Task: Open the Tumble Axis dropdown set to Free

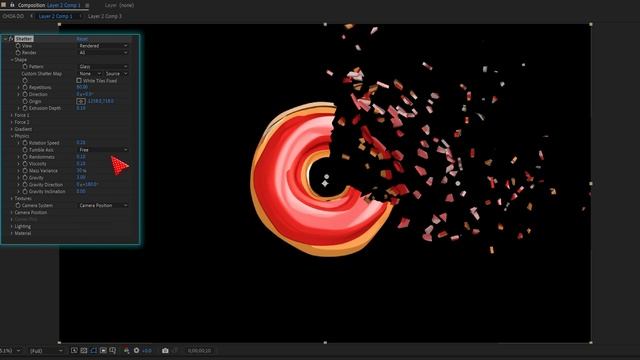Action: [x=103, y=150]
